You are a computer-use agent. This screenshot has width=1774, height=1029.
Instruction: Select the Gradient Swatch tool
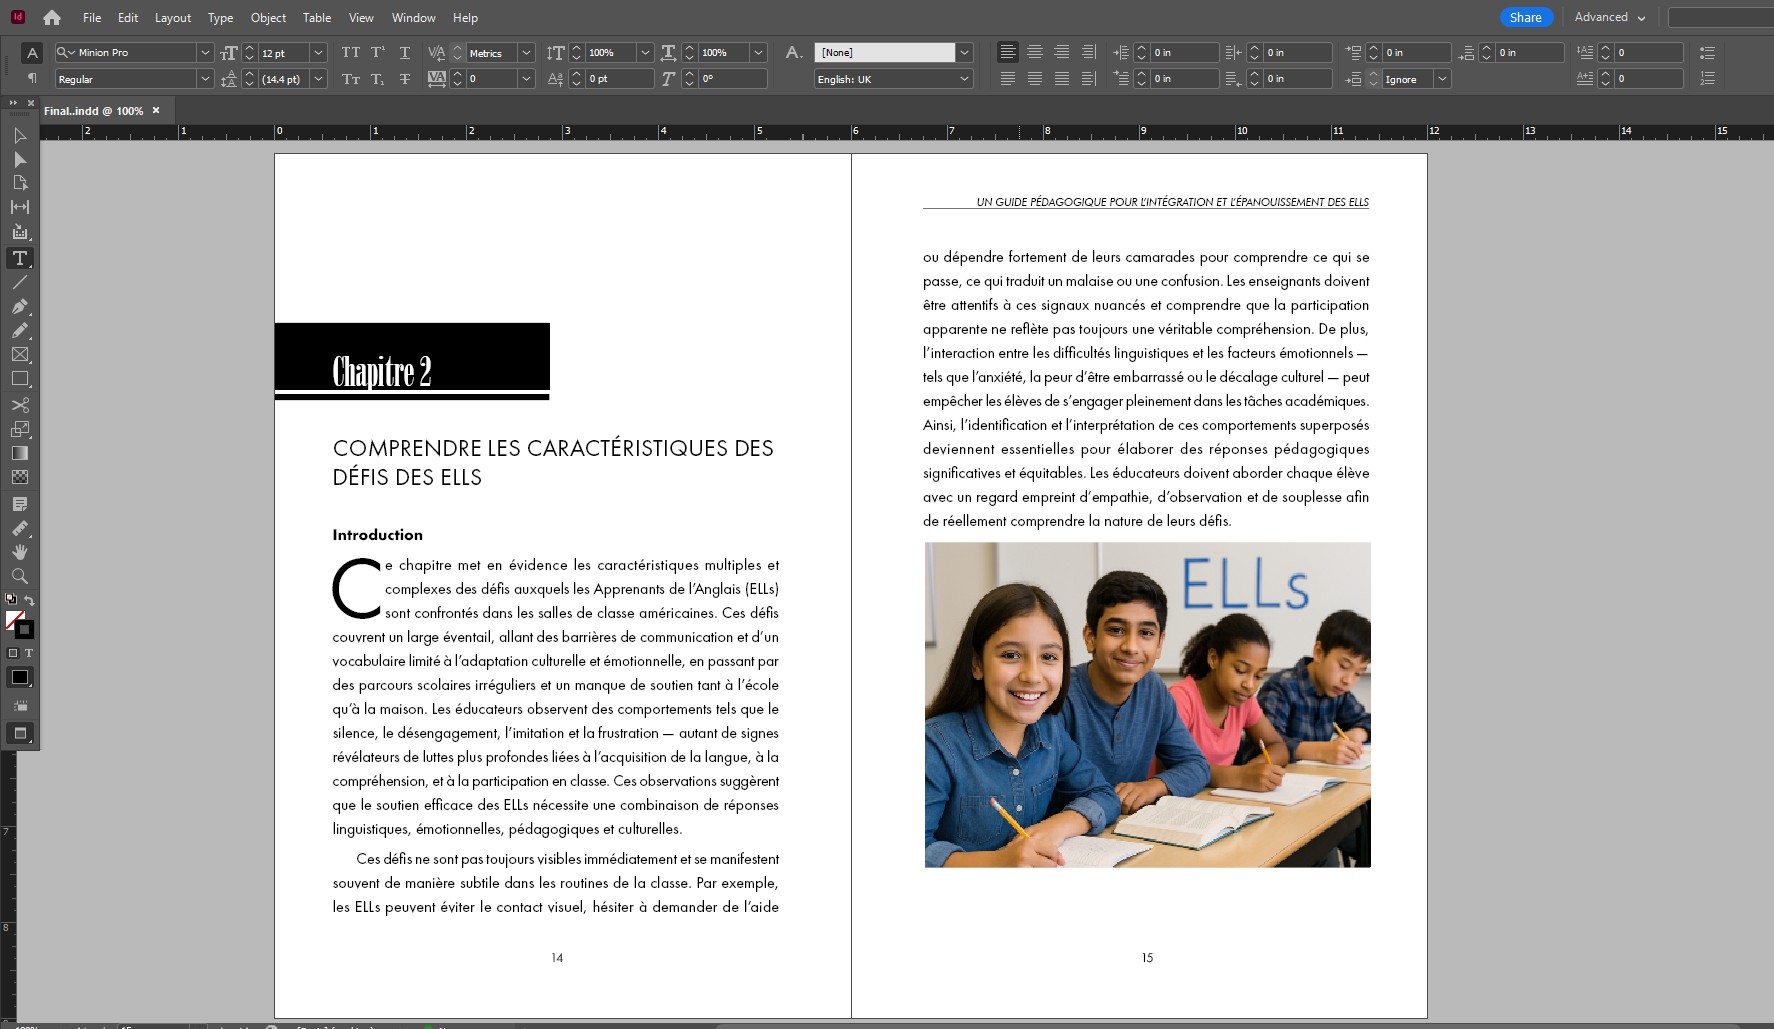(20, 453)
